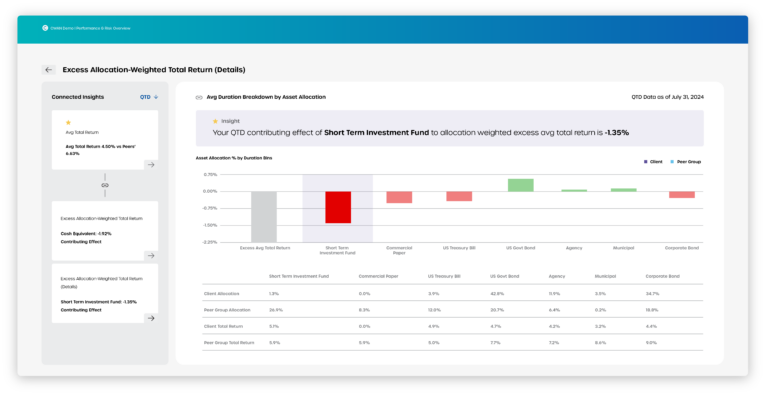The height and width of the screenshot is (398, 768).
Task: Click the 'Peer Group Total Return' row label
Action: point(229,343)
